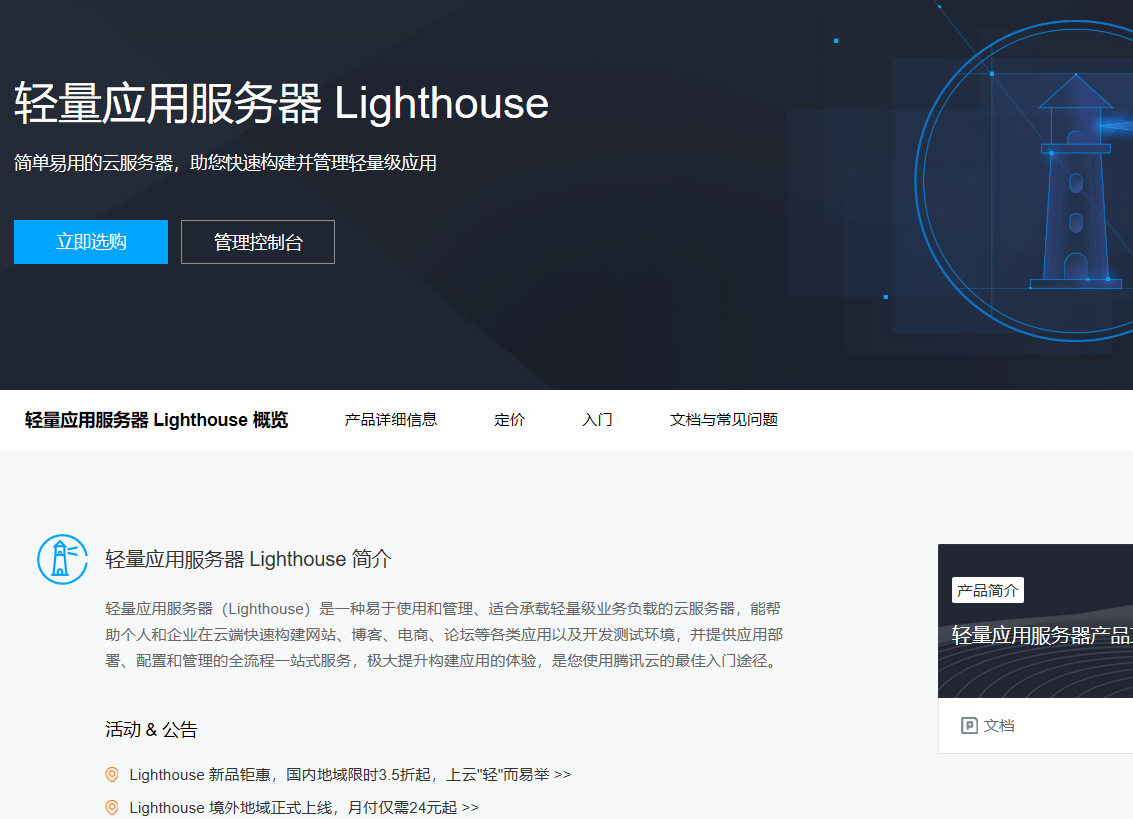Click the Lighthouse introduction paragraph text
Image resolution: width=1133 pixels, height=819 pixels.
(444, 635)
